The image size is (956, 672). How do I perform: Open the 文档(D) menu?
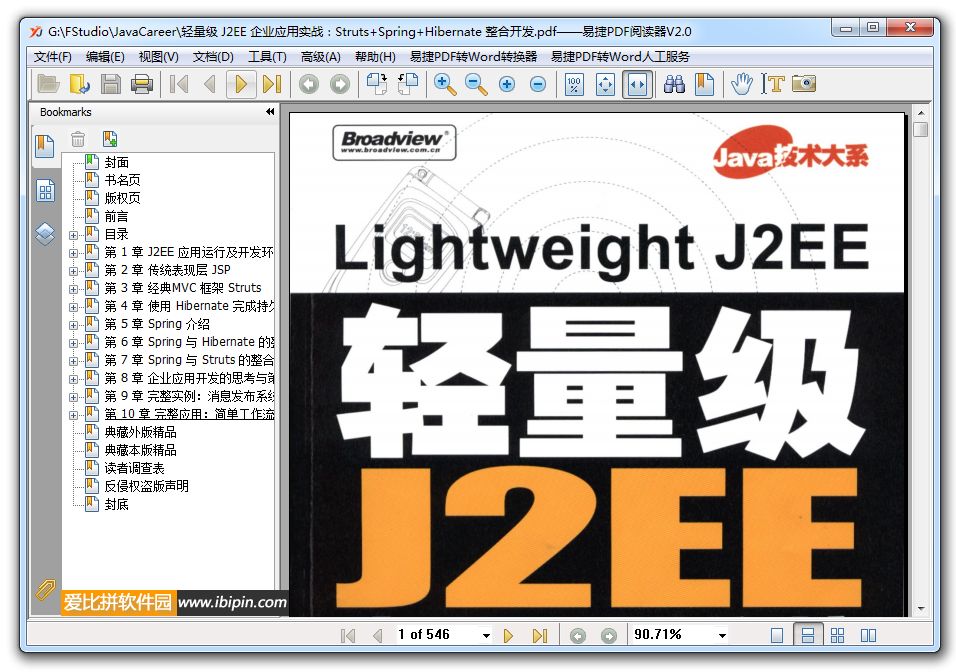(x=213, y=57)
